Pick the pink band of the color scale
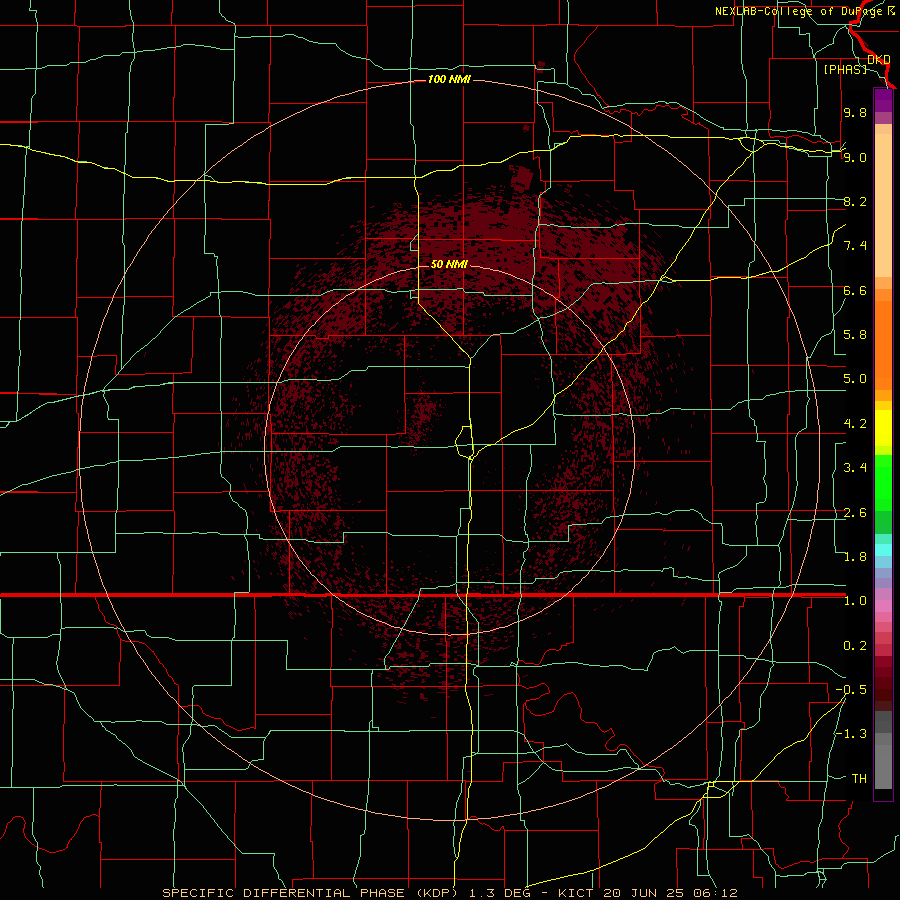 point(883,606)
